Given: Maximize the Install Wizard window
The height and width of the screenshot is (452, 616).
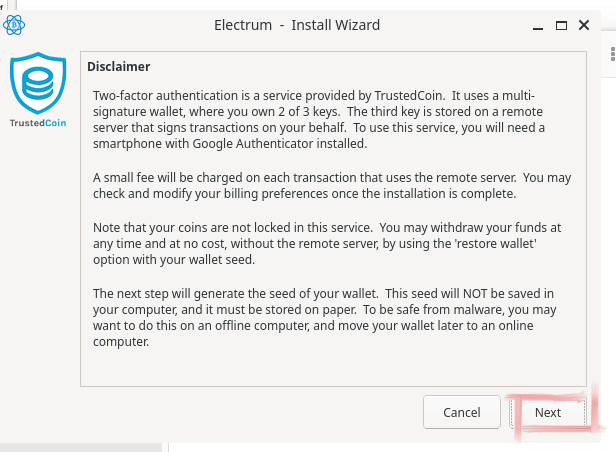Looking at the screenshot, I should click(x=561, y=24).
